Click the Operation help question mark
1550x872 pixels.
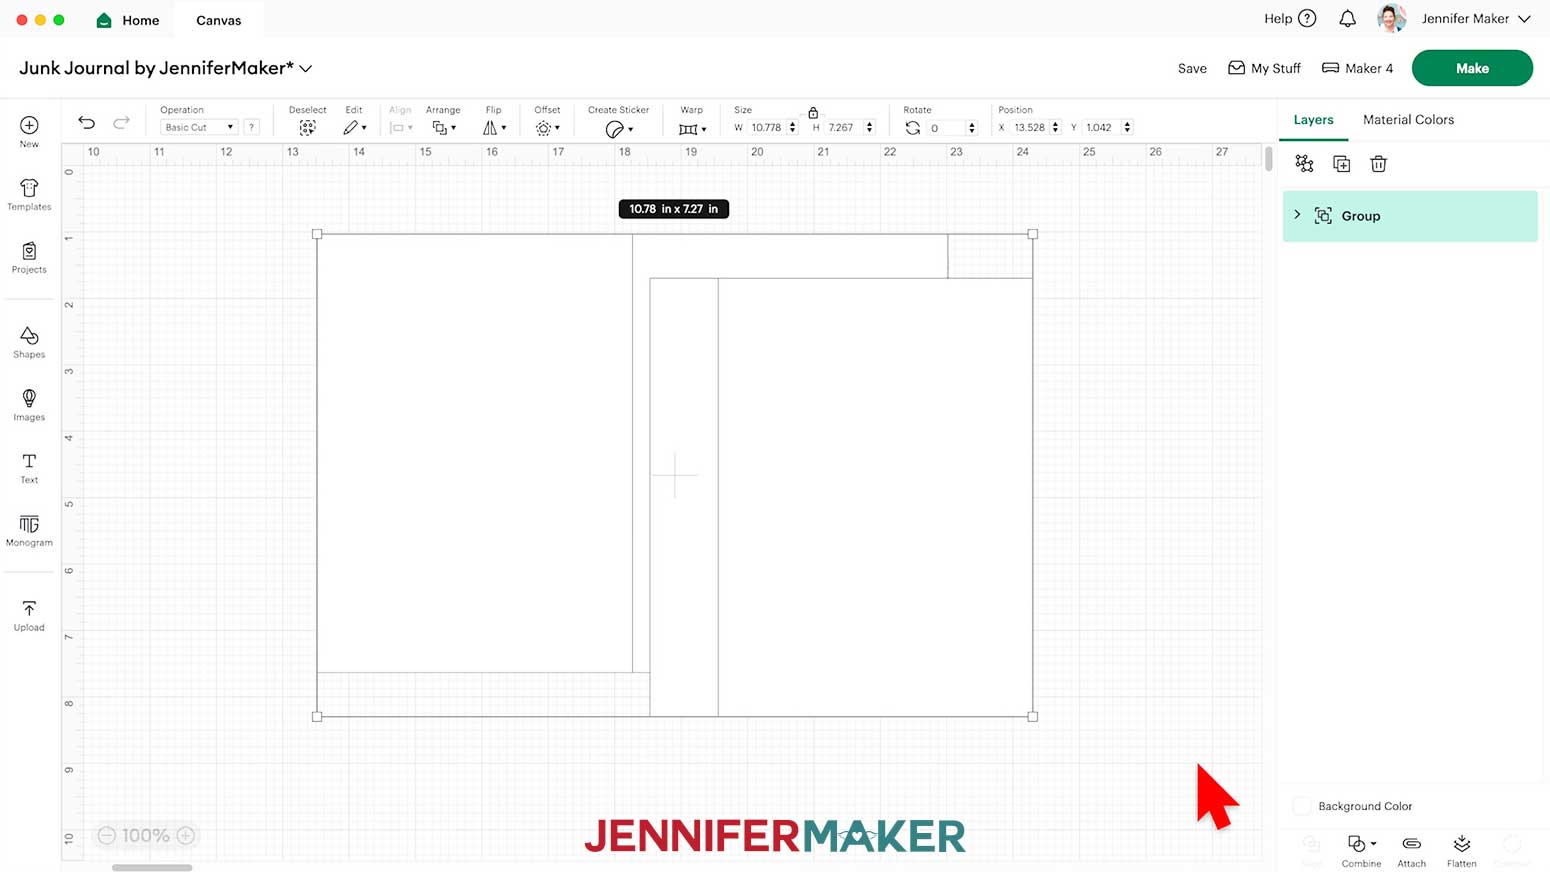click(x=252, y=127)
